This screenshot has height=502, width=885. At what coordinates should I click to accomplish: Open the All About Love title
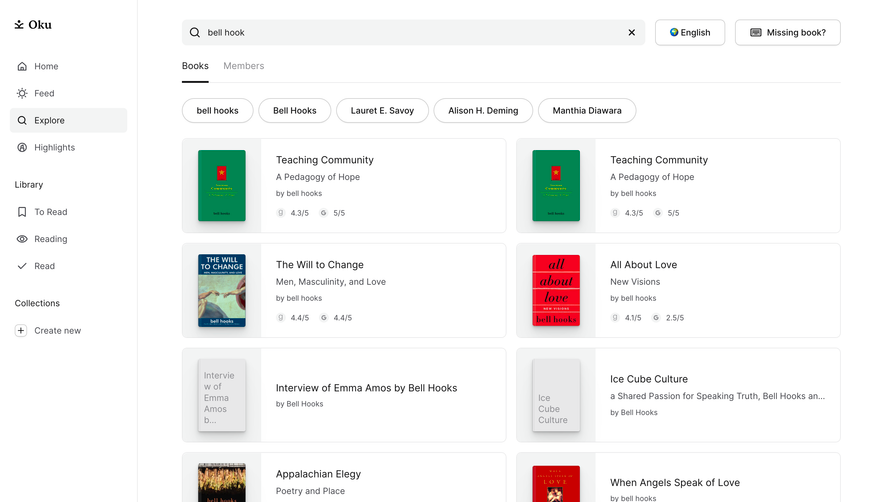coord(643,265)
